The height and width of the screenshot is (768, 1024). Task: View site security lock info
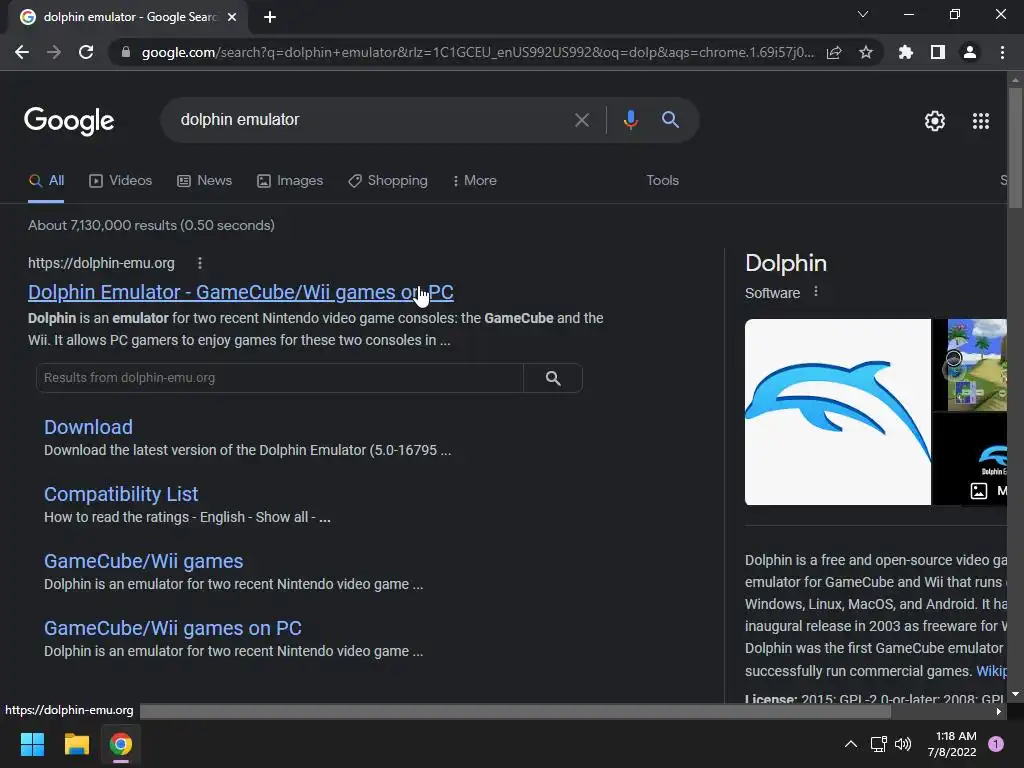(x=126, y=52)
